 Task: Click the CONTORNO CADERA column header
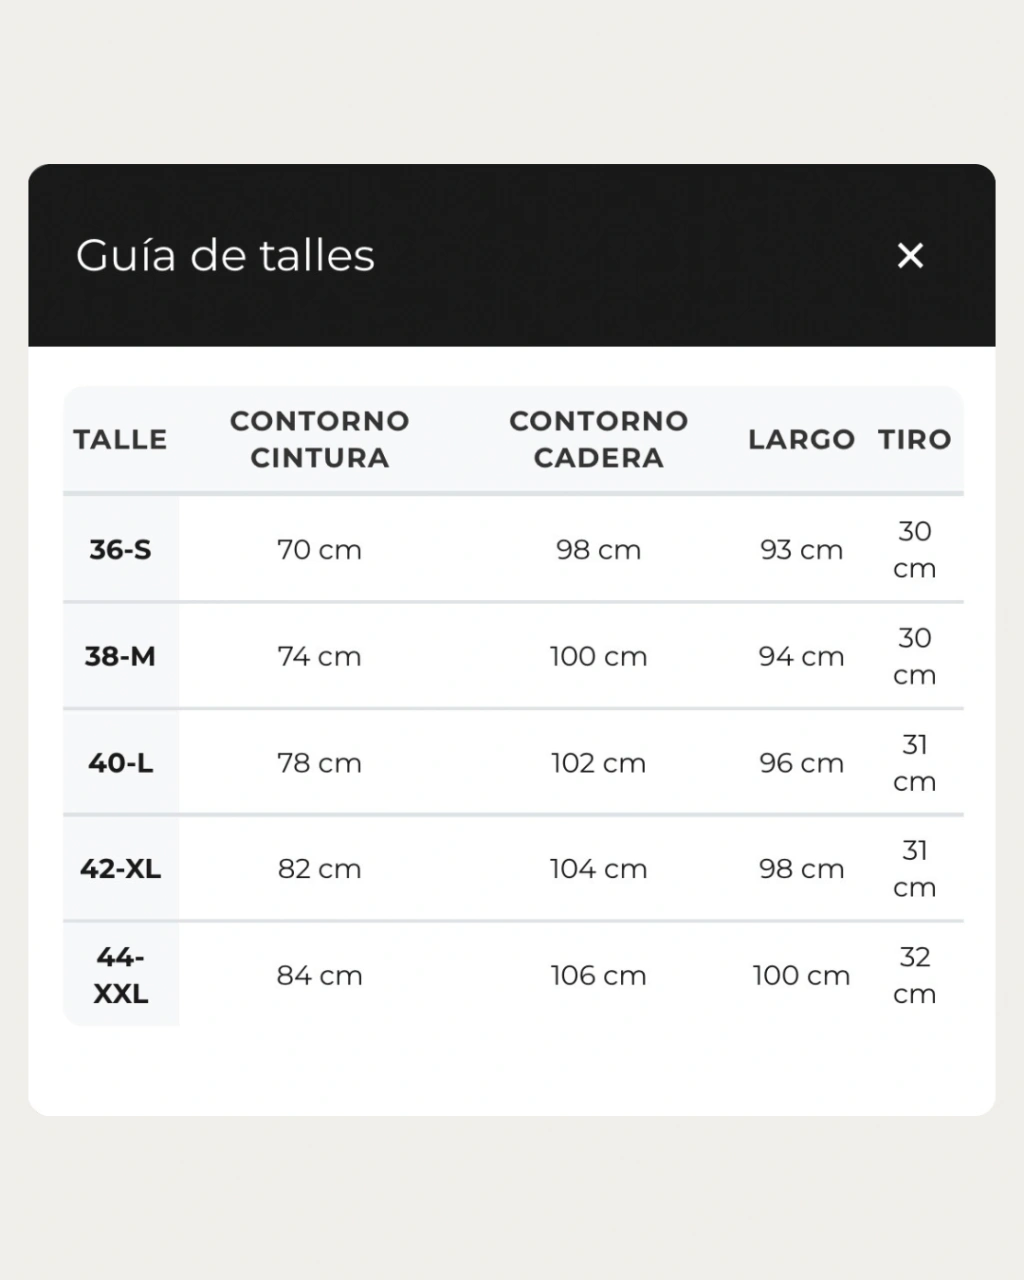pos(599,439)
